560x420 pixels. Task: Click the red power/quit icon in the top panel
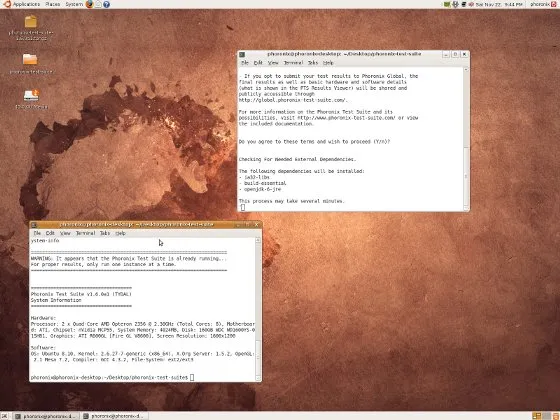(x=555, y=4)
